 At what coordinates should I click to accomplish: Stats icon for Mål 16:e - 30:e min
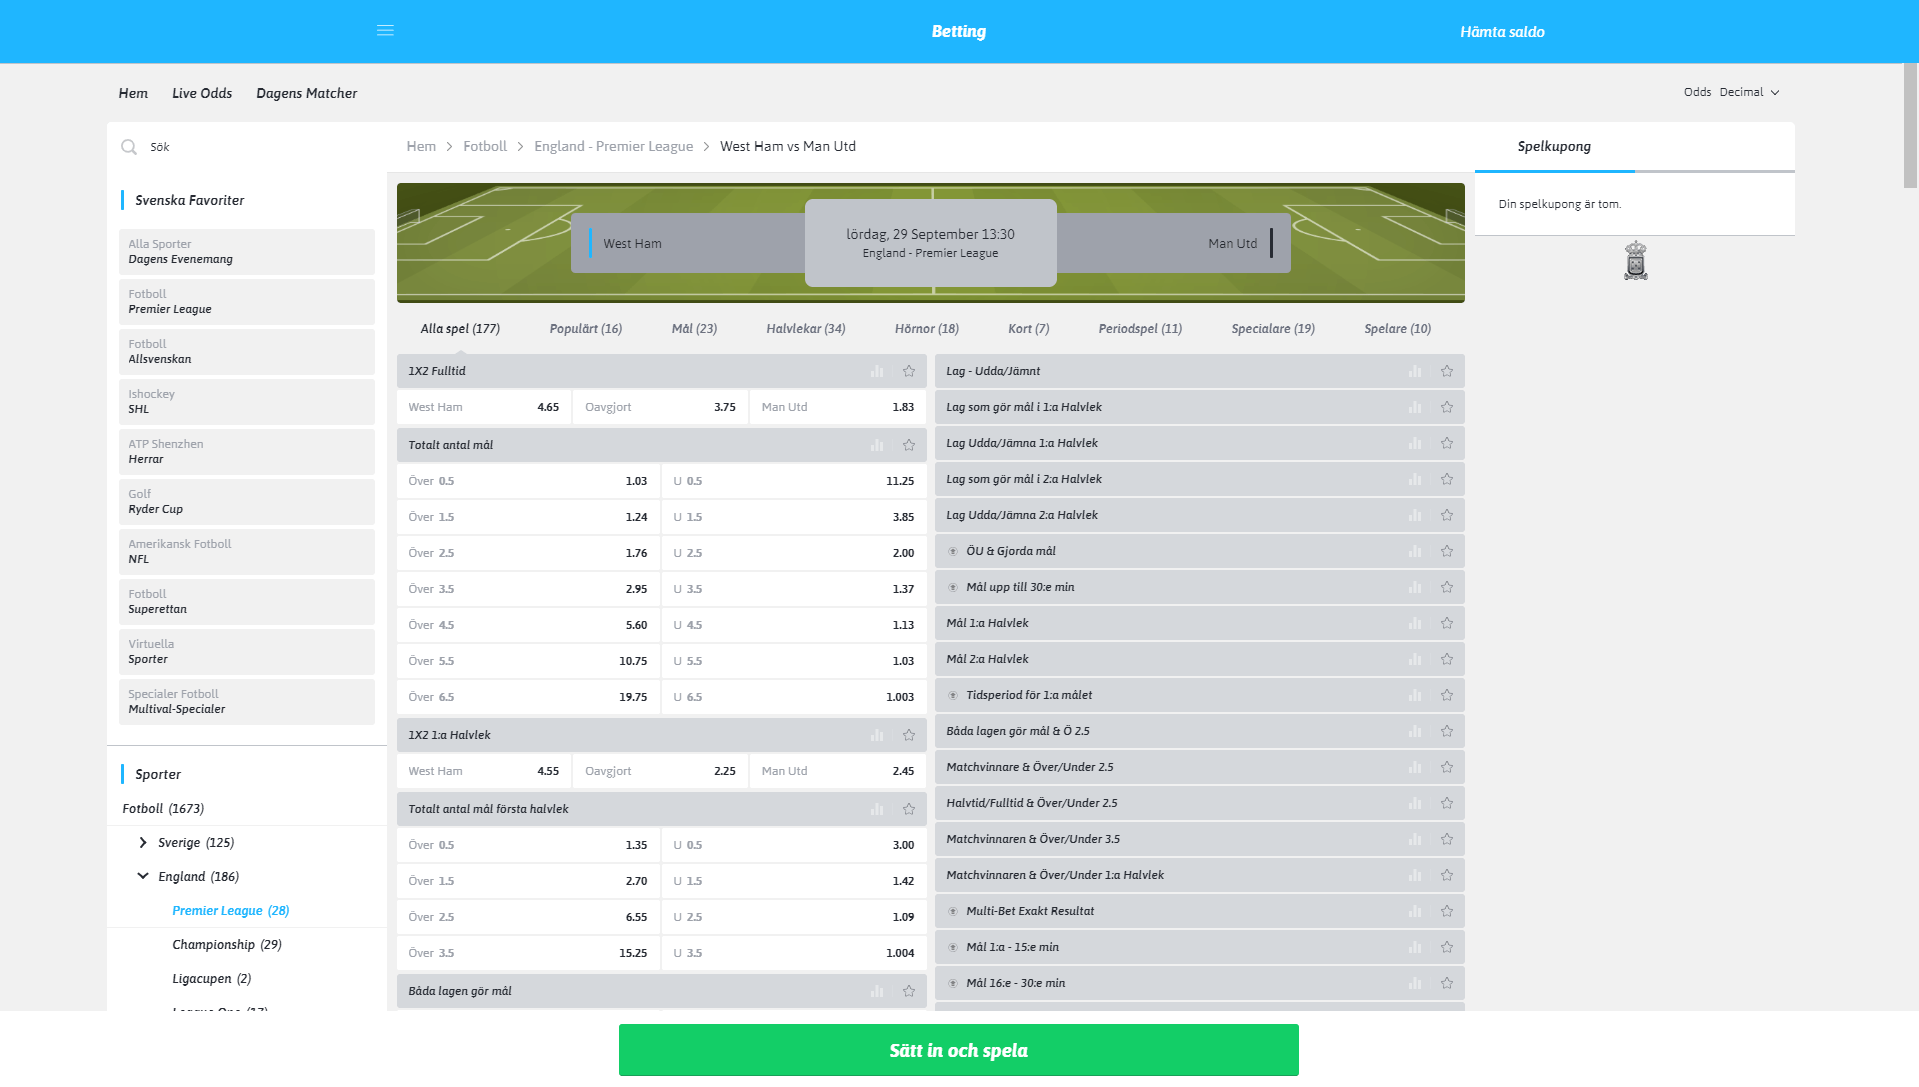(1415, 983)
